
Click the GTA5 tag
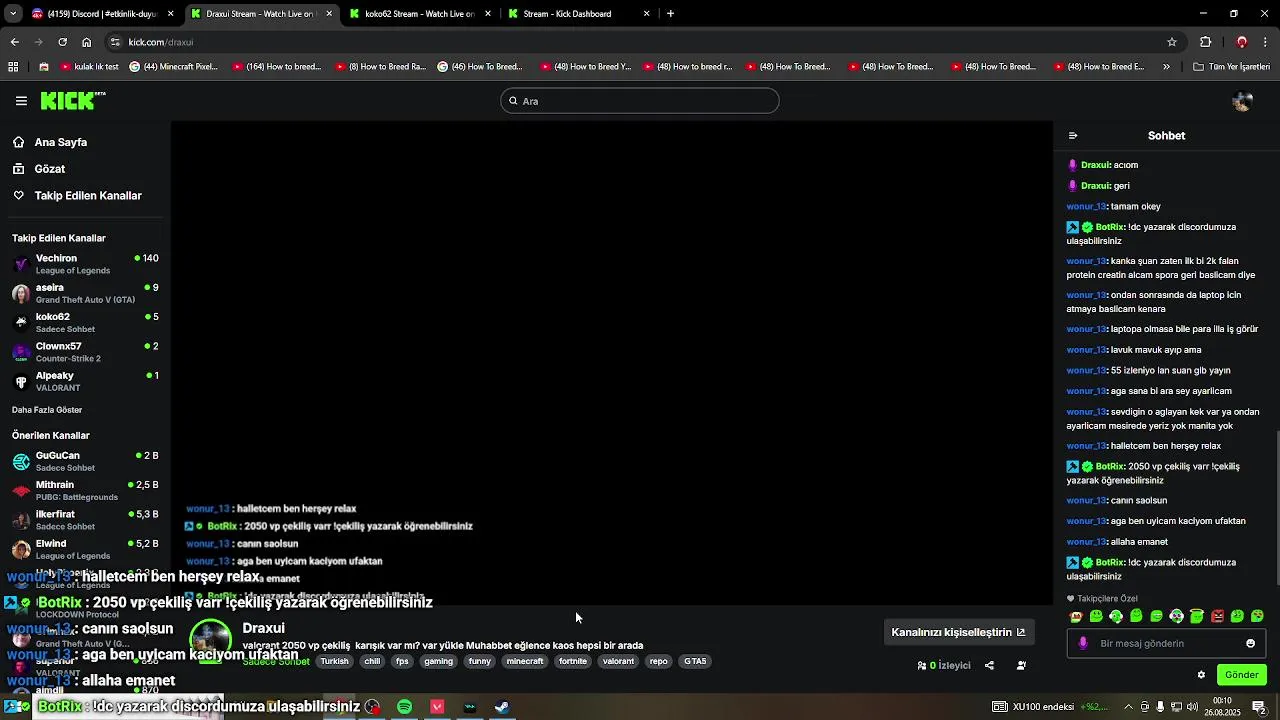[x=695, y=661]
